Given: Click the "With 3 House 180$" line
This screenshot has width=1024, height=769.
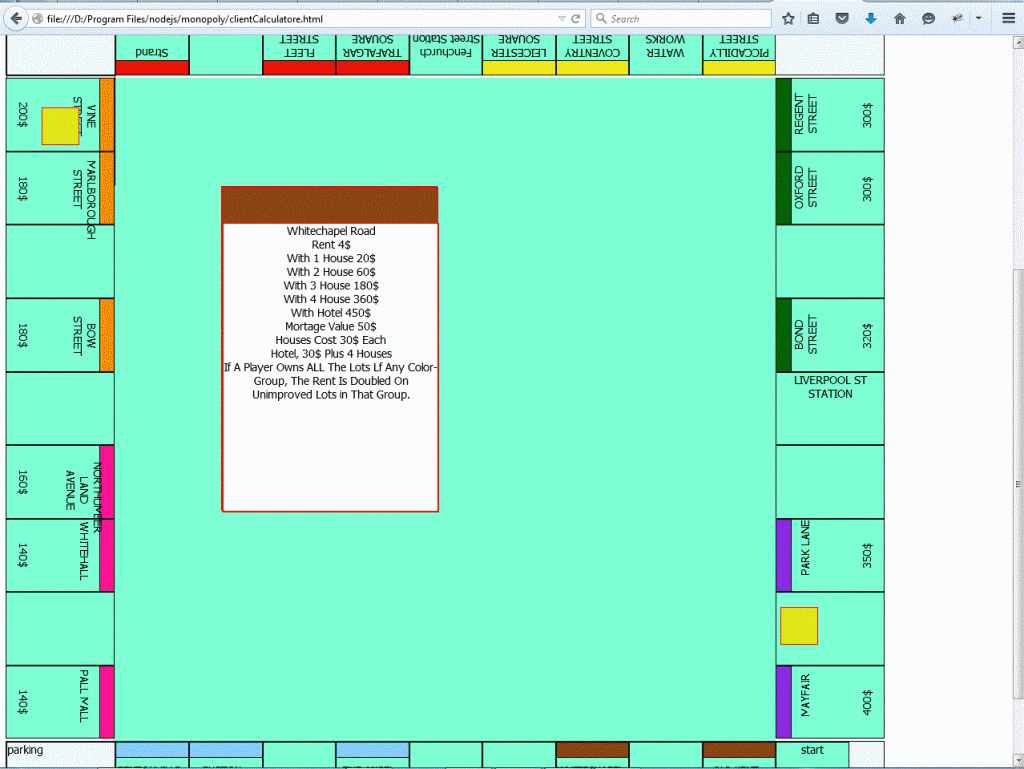Looking at the screenshot, I should (330, 286).
